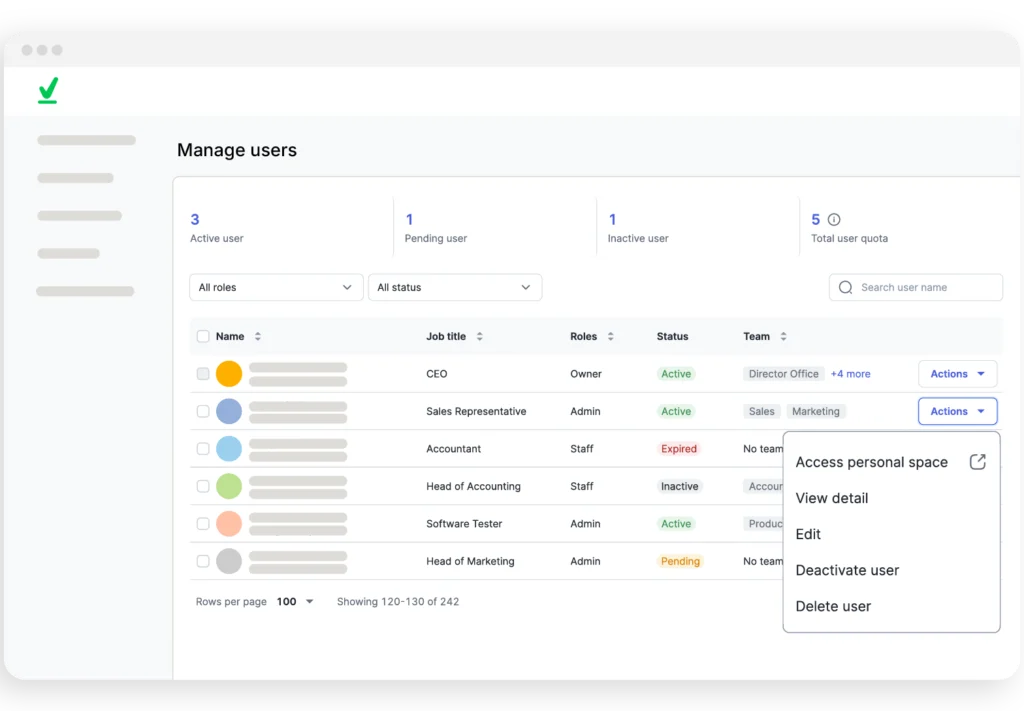Click the magnifier icon in the search box
1024x711 pixels.
coord(846,287)
